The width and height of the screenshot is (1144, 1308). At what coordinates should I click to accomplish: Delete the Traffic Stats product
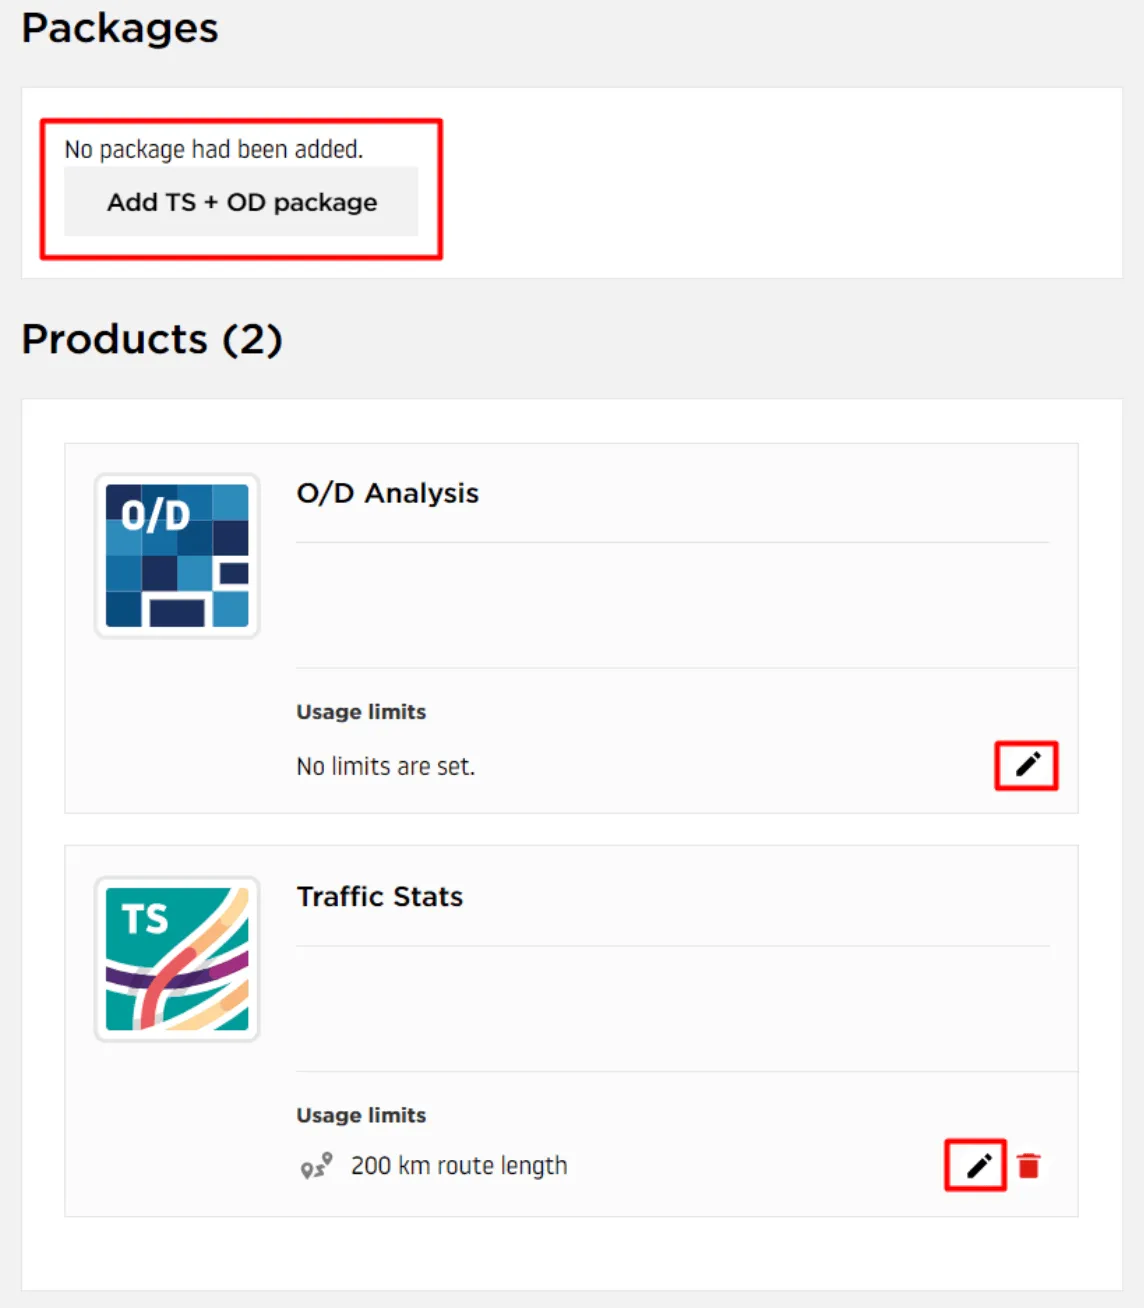click(x=1028, y=1166)
